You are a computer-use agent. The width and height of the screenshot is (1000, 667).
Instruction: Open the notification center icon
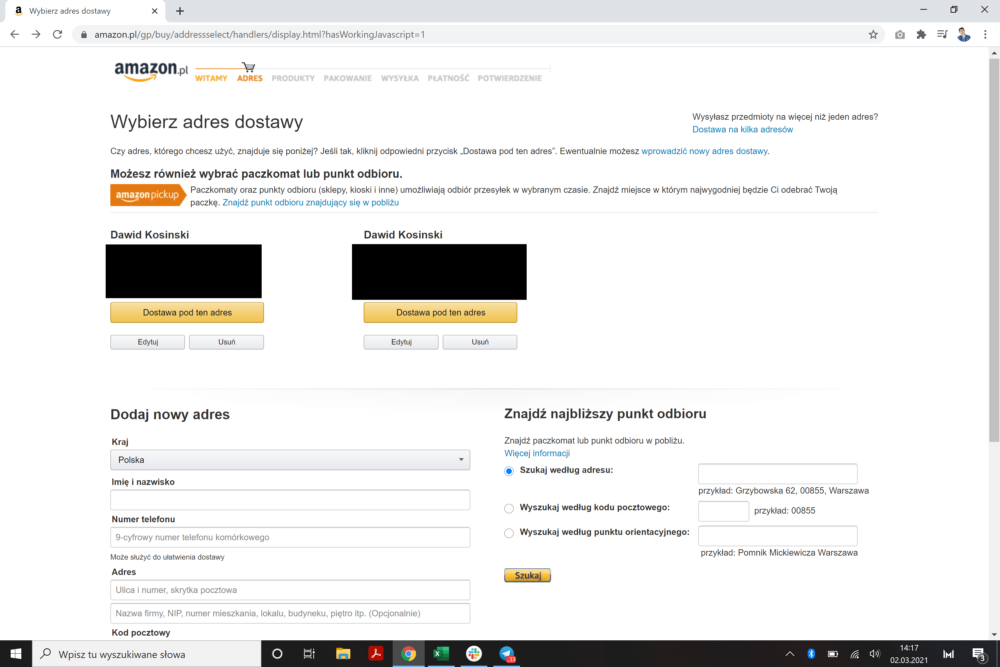pos(979,654)
